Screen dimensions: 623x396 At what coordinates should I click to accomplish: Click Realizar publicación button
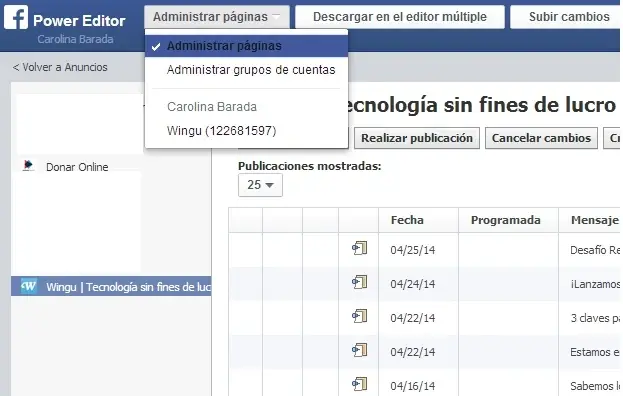pyautogui.click(x=417, y=138)
